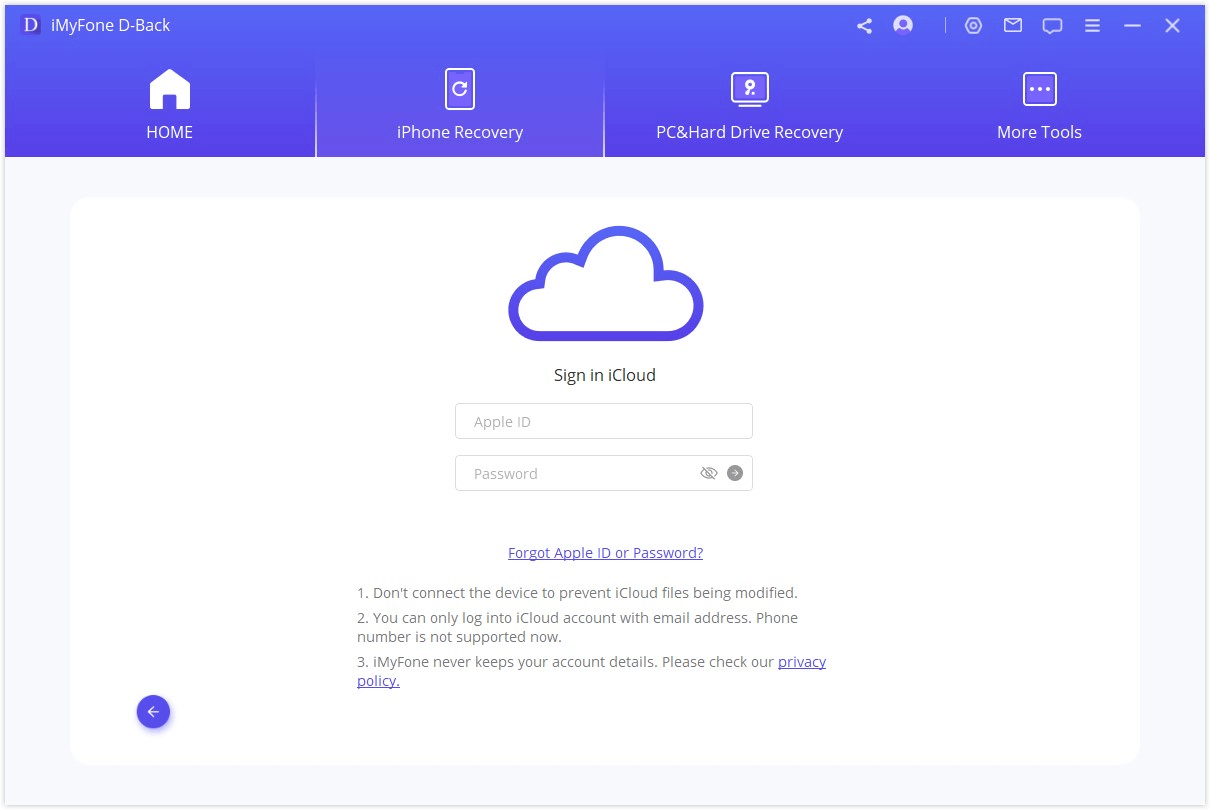Image resolution: width=1210 pixels, height=810 pixels.
Task: Open Forgot Apple ID or Password link
Action: tap(605, 553)
